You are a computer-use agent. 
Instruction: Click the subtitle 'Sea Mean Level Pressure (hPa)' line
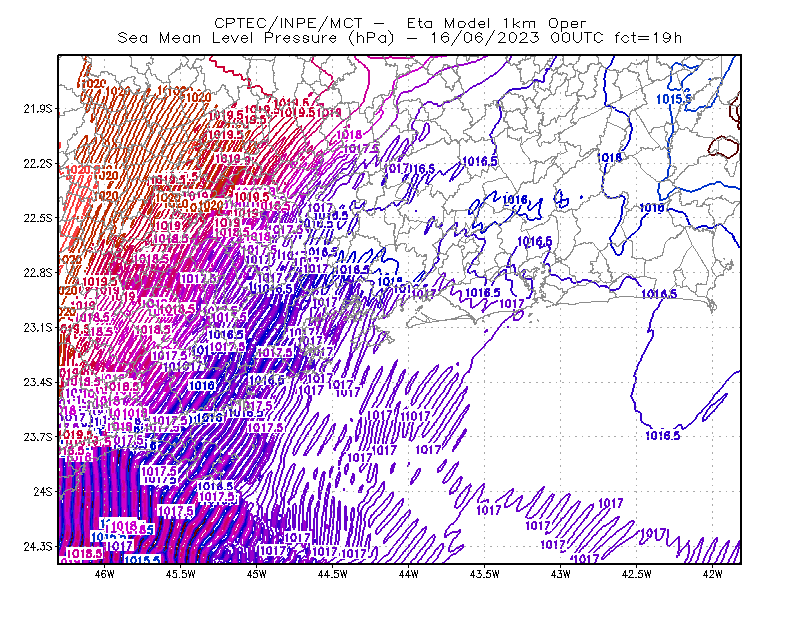pos(399,38)
